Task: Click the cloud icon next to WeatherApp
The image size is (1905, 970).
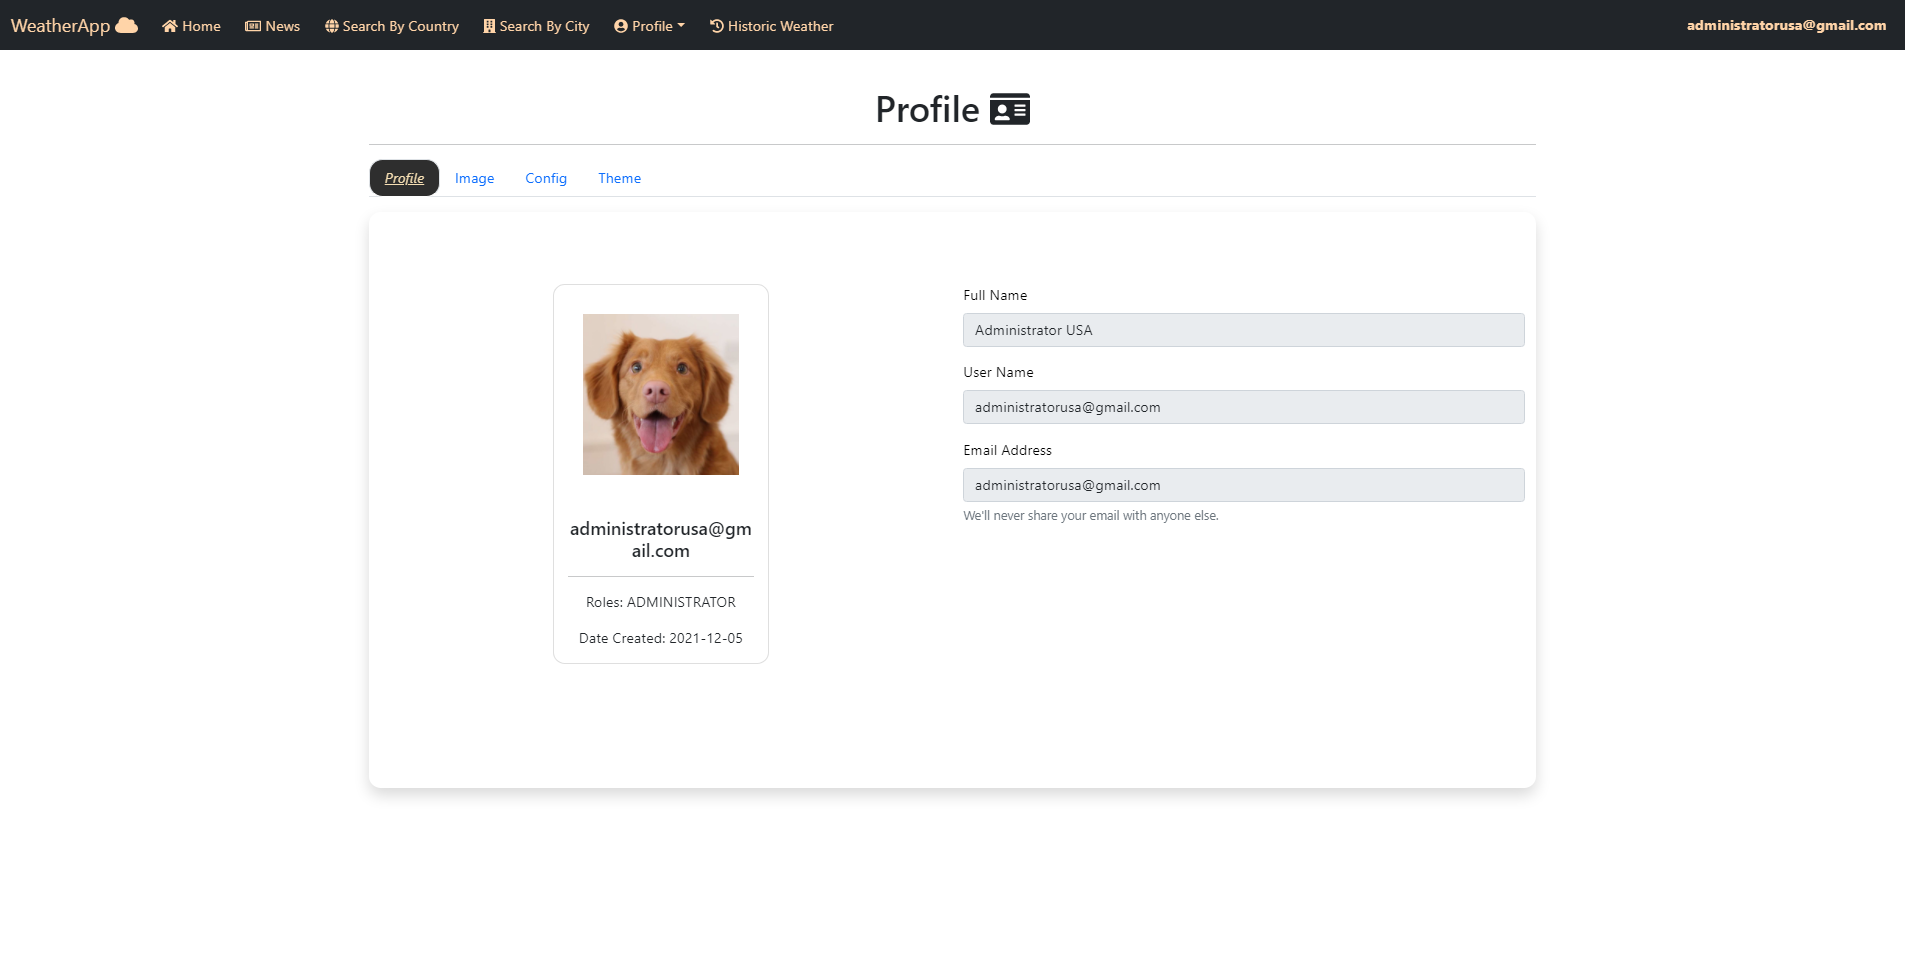Action: 125,24
